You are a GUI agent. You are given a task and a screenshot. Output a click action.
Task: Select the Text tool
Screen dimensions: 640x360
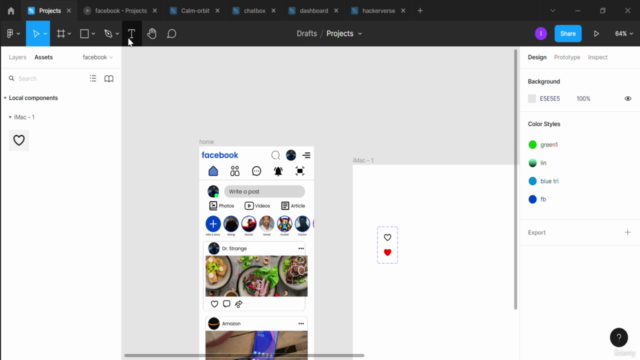(x=131, y=33)
